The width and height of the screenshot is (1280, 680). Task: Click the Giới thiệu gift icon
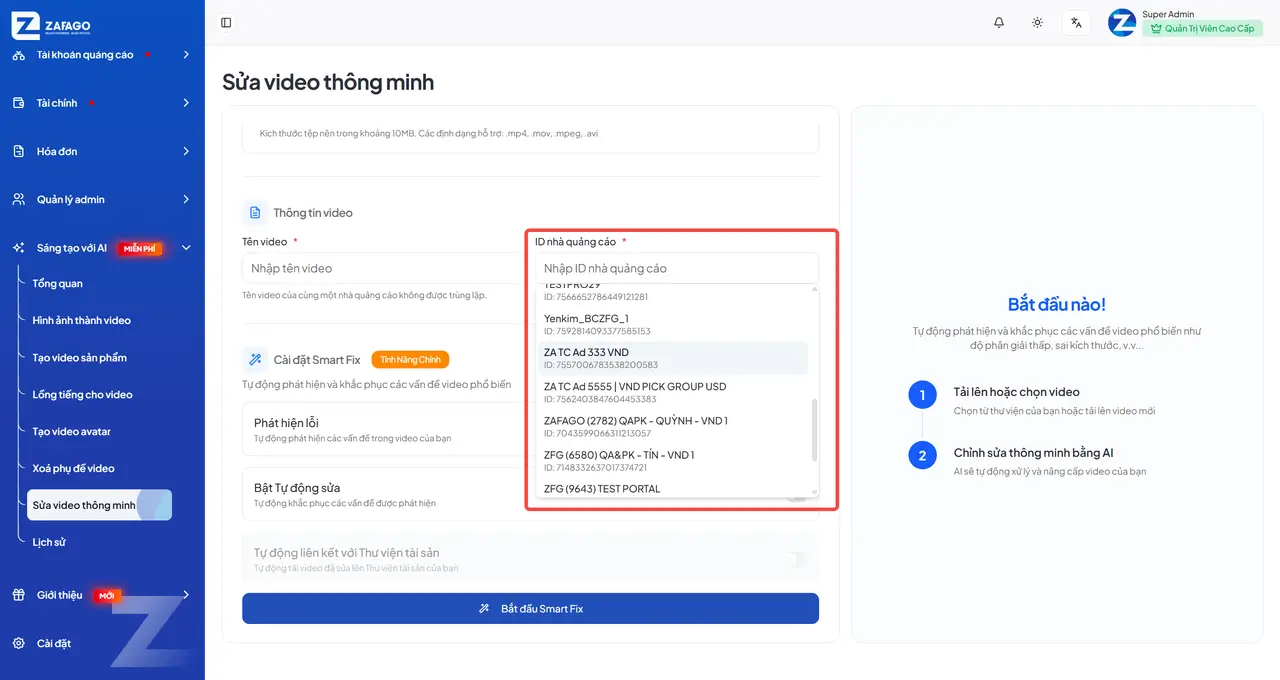(18, 595)
